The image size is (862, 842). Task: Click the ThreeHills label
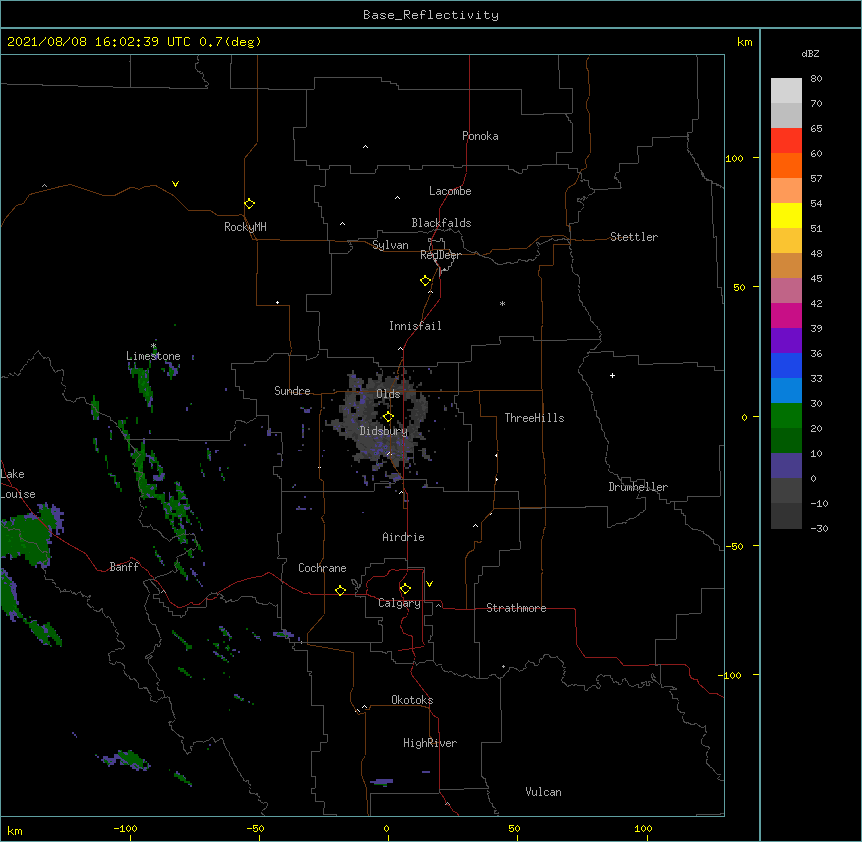[534, 418]
